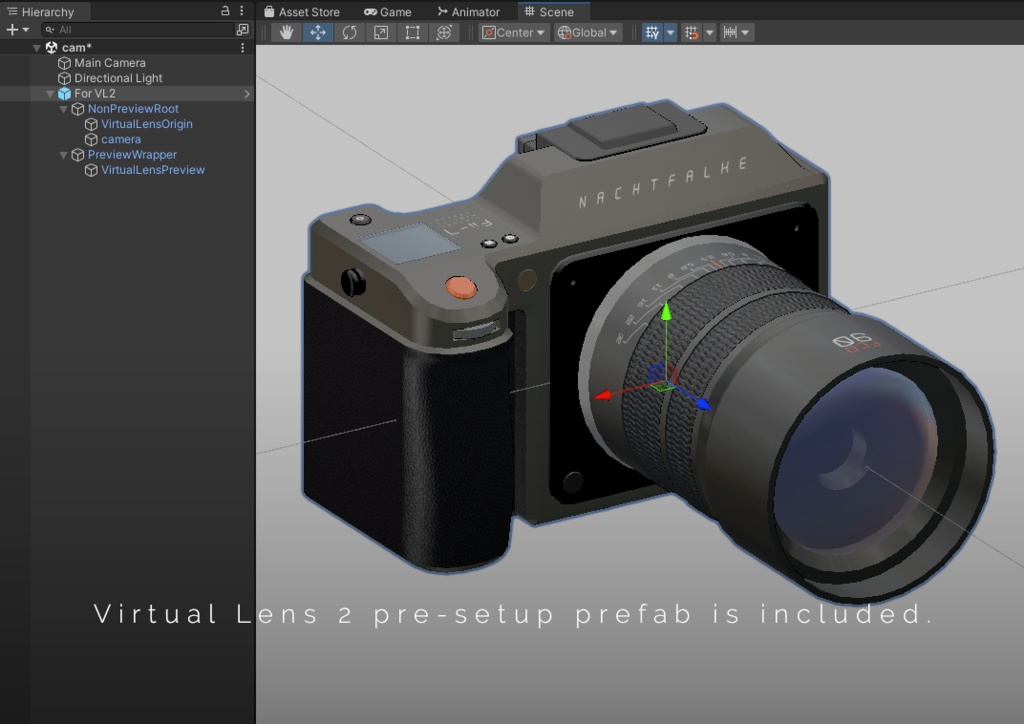The image size is (1024, 724).
Task: Click the Main Camera cube icon
Action: pyautogui.click(x=64, y=63)
